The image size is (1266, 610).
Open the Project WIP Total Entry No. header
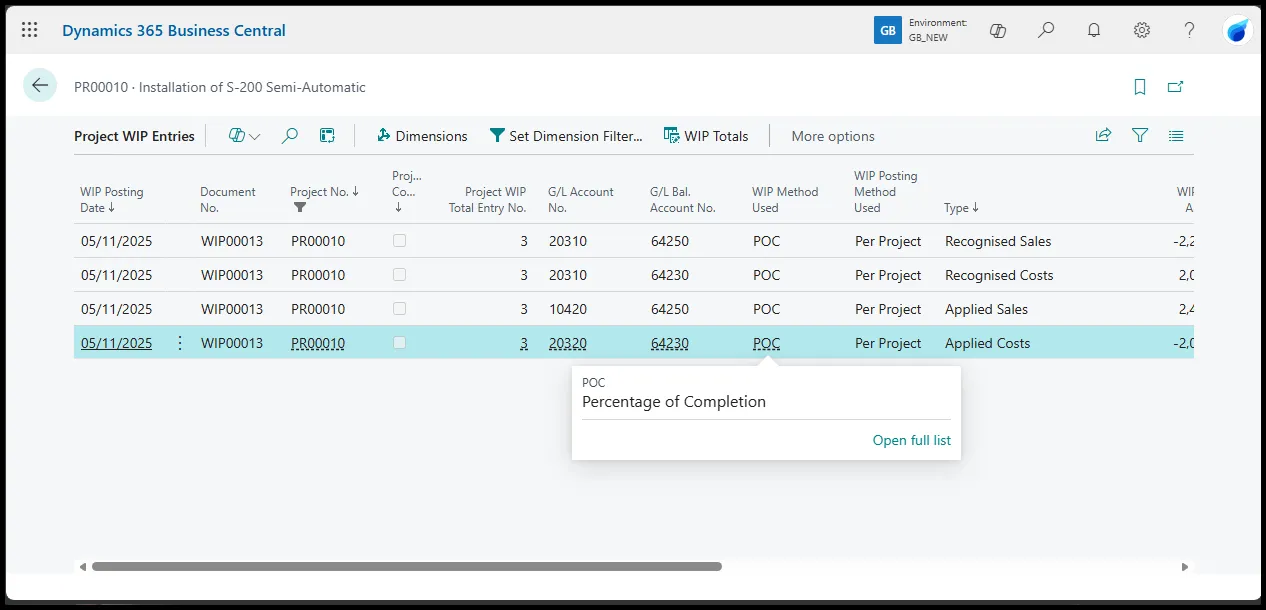tap(487, 199)
